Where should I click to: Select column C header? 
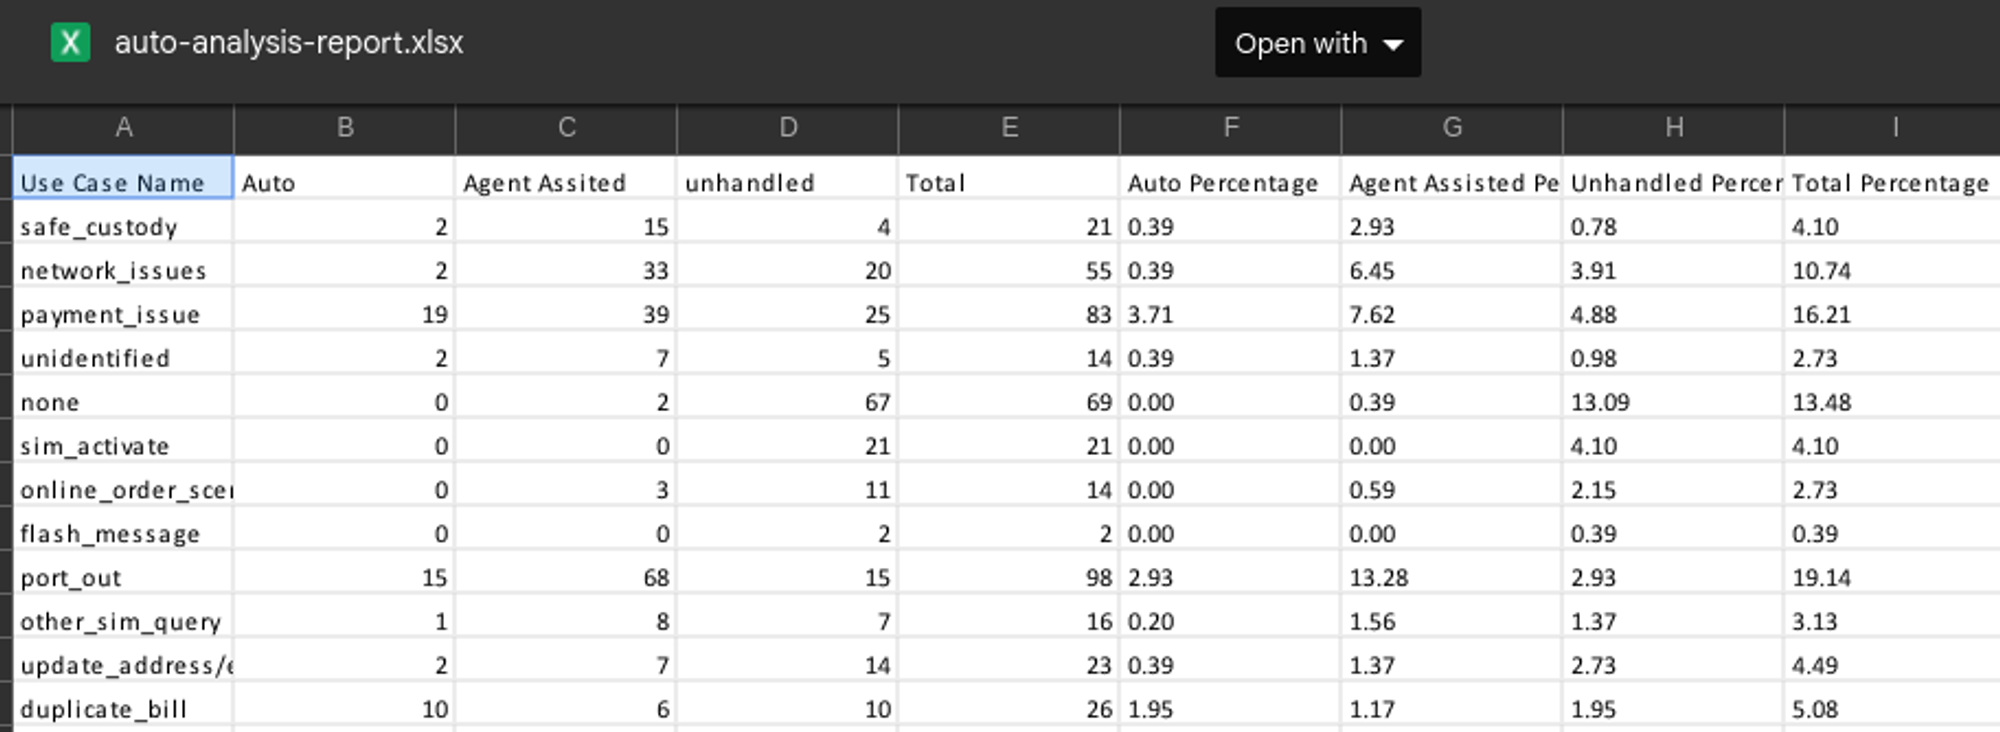pos(566,128)
